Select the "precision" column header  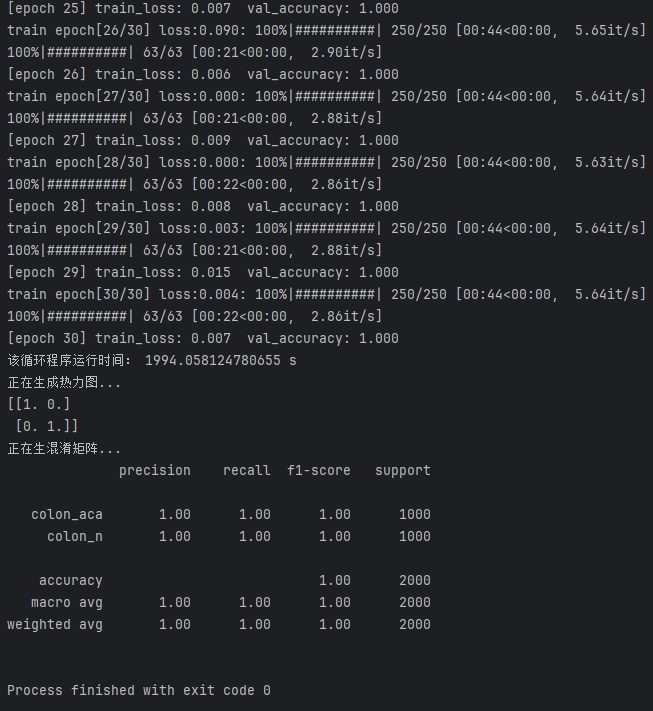(154, 470)
